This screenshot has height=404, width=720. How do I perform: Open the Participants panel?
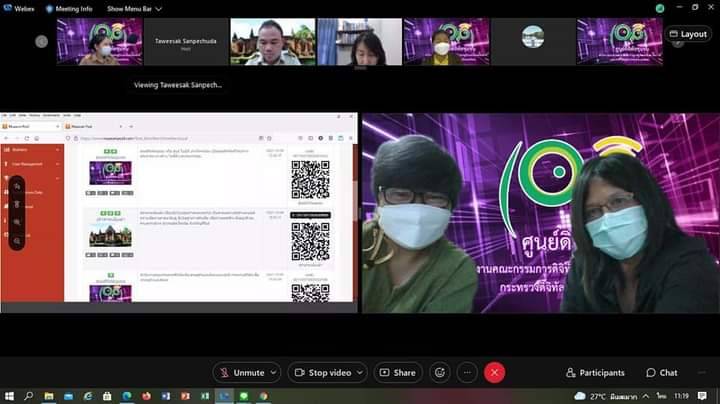tap(595, 372)
